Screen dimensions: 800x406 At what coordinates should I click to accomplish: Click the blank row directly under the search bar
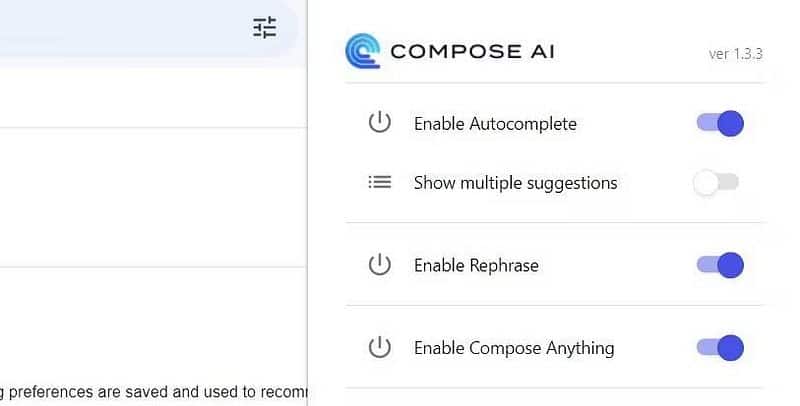150,98
